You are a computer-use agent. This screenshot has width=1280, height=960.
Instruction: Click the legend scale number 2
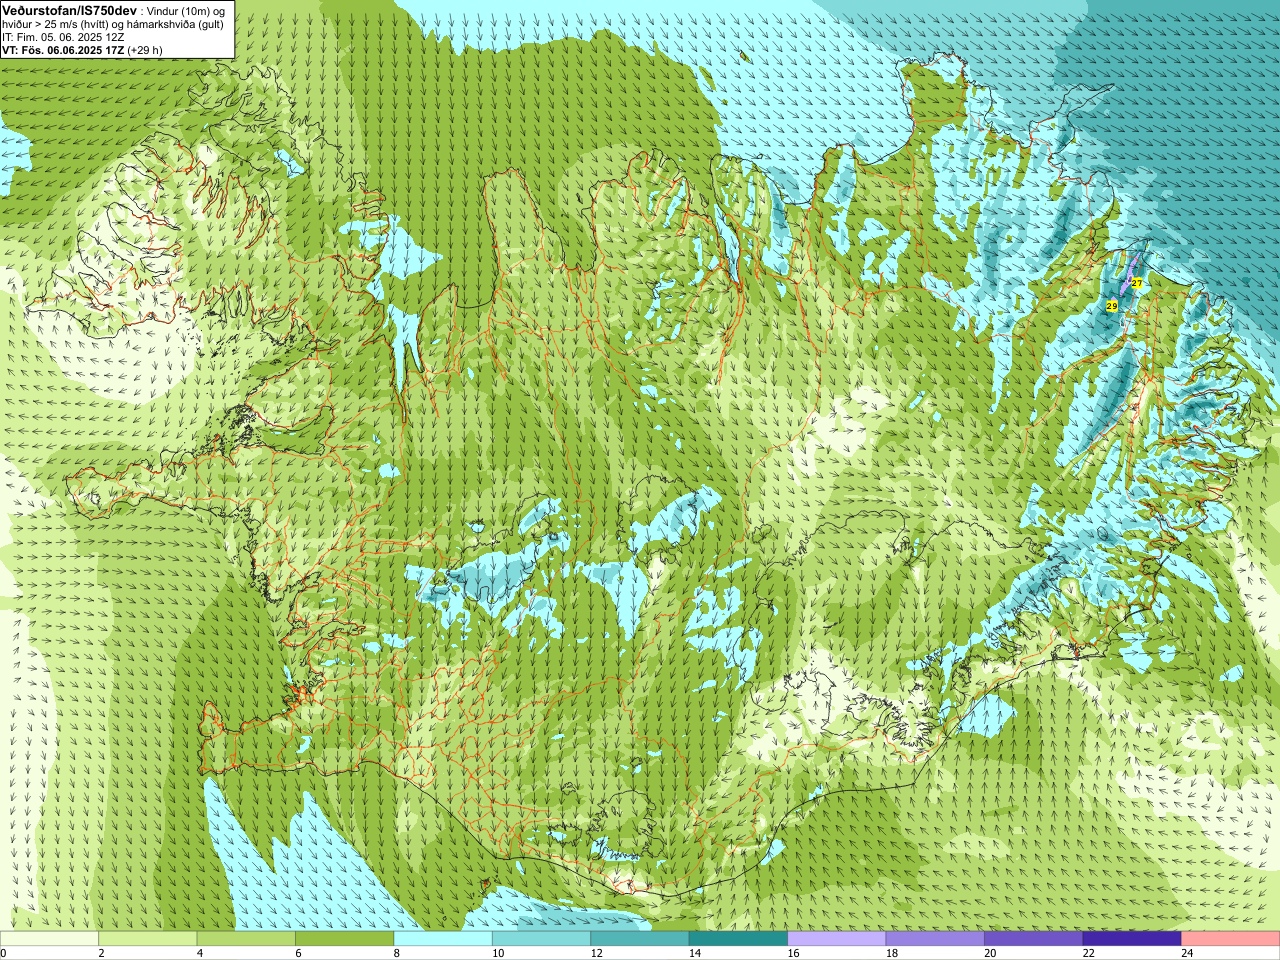[101, 953]
